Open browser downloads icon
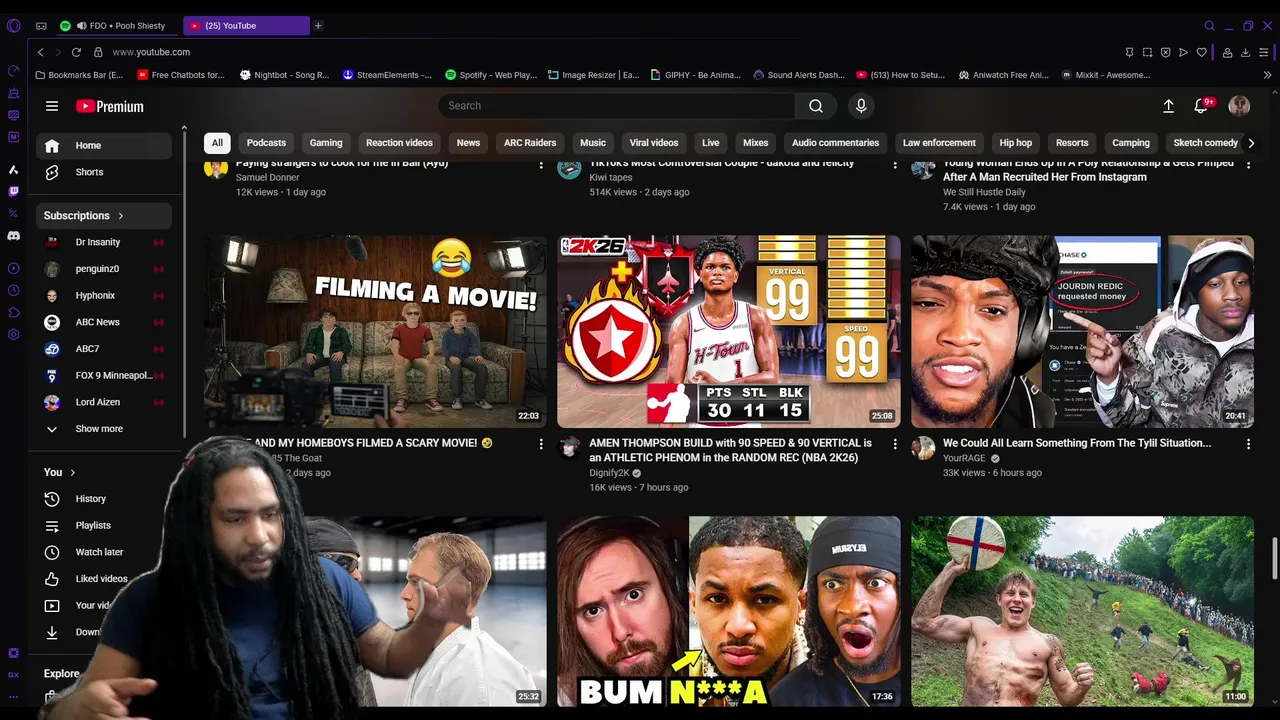Viewport: 1280px width, 720px height. 1246,52
